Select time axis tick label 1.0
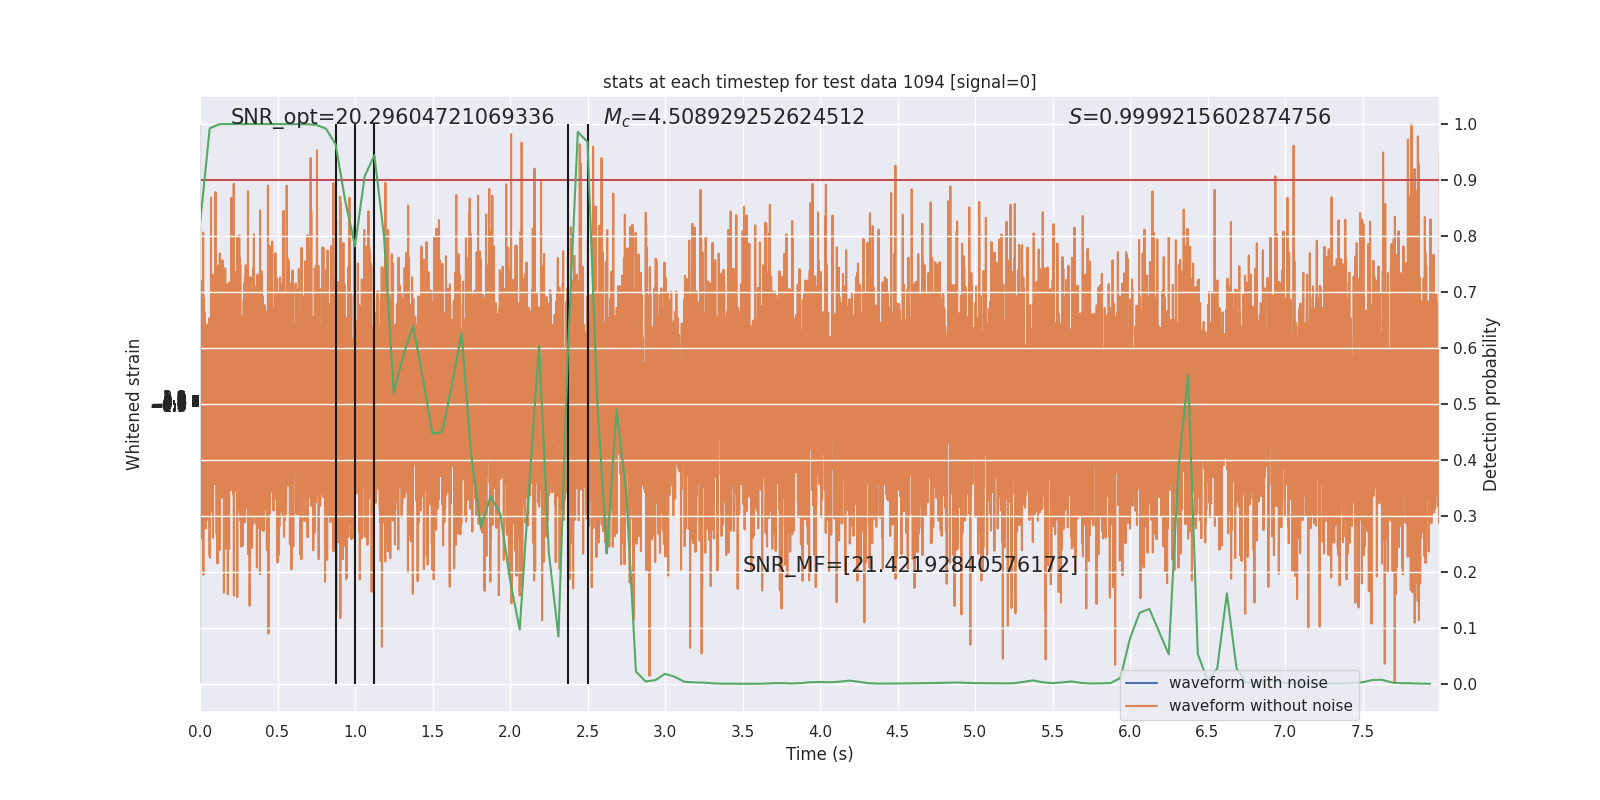The height and width of the screenshot is (800, 1600). point(355,732)
